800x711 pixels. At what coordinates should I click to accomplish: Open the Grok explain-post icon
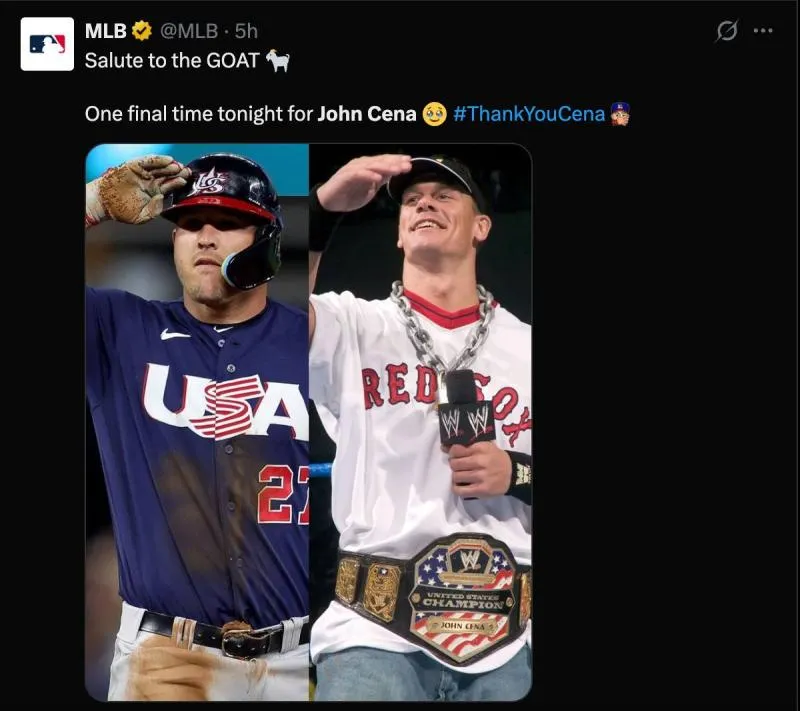point(727,31)
